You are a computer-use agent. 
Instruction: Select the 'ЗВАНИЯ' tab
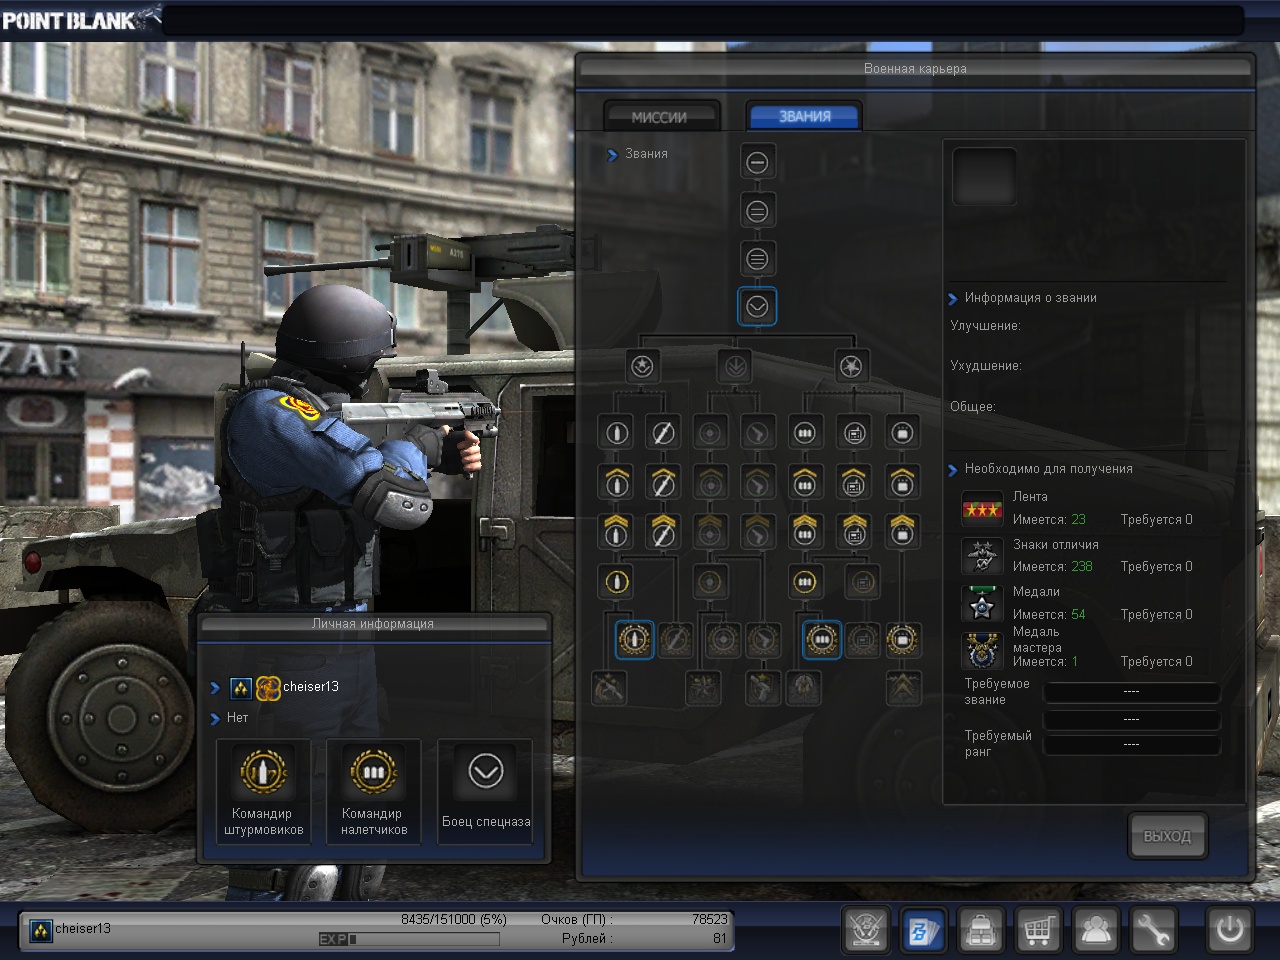(x=804, y=117)
